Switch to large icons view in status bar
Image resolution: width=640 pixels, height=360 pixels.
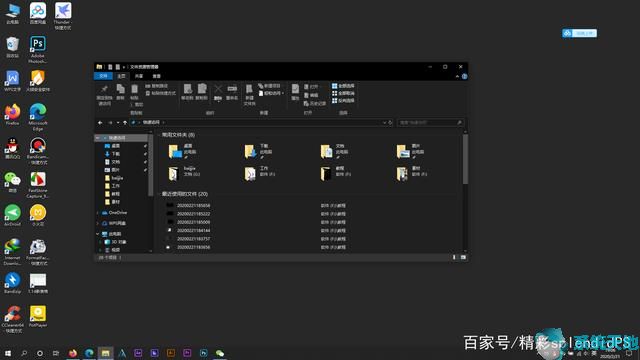click(463, 258)
